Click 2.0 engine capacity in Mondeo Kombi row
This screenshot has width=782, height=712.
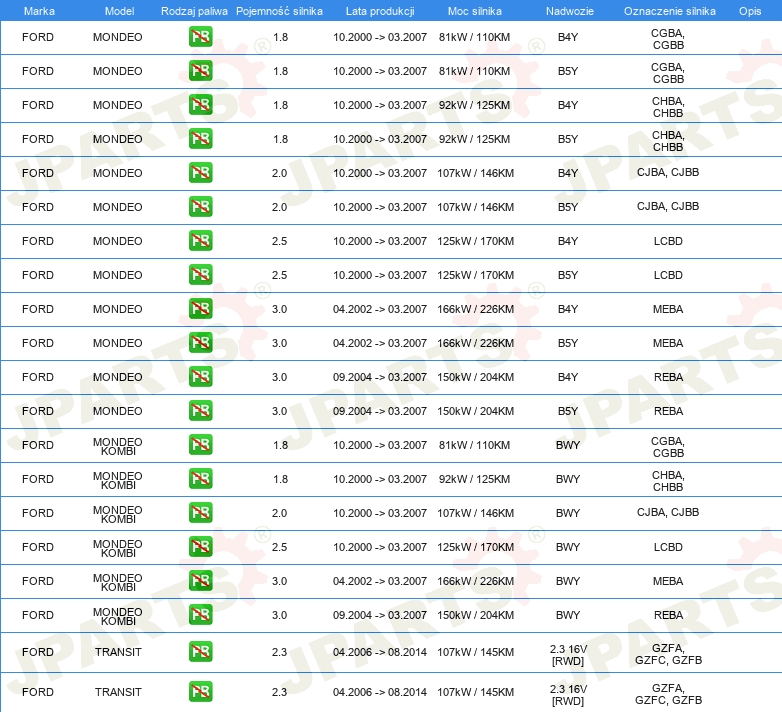pos(279,513)
